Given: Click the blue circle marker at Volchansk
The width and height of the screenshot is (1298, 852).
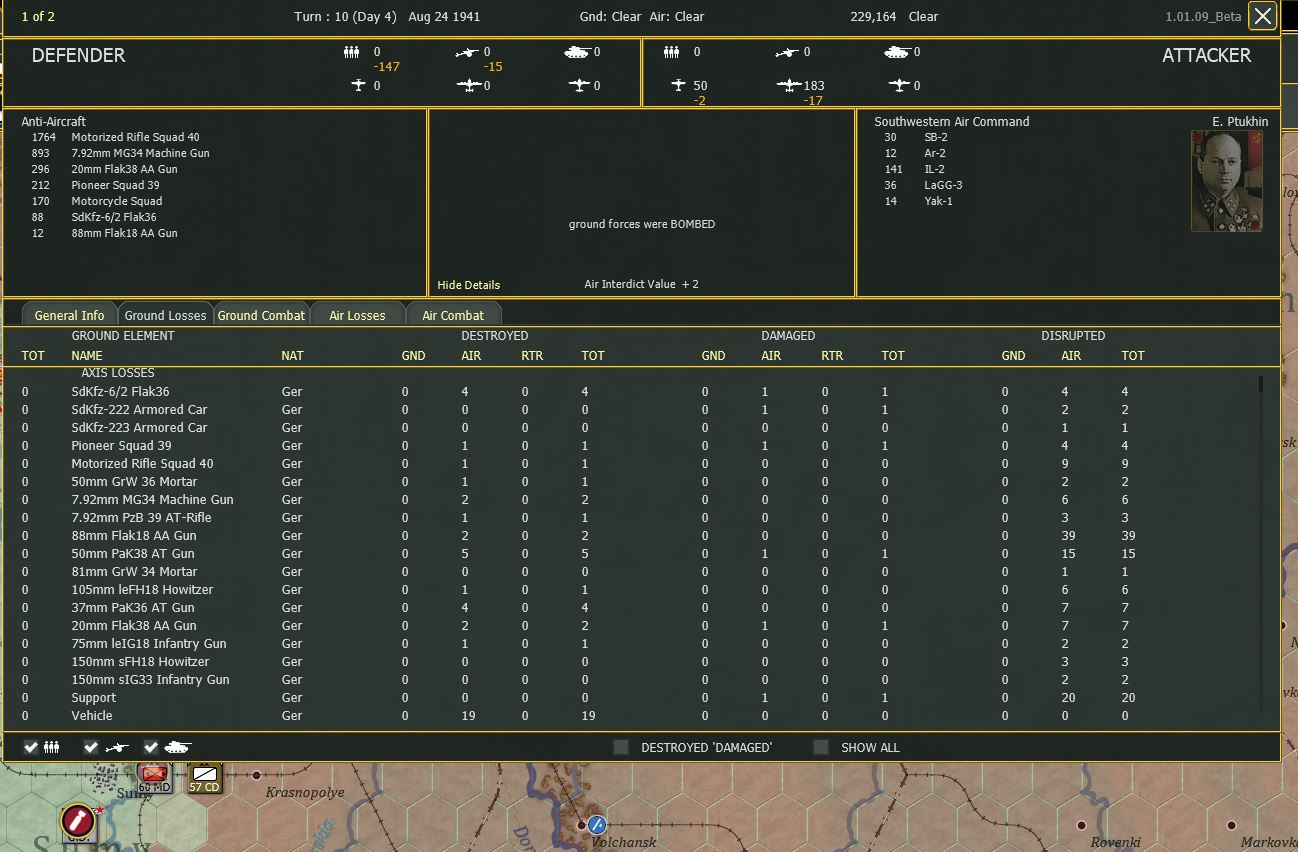Looking at the screenshot, I should [597, 824].
